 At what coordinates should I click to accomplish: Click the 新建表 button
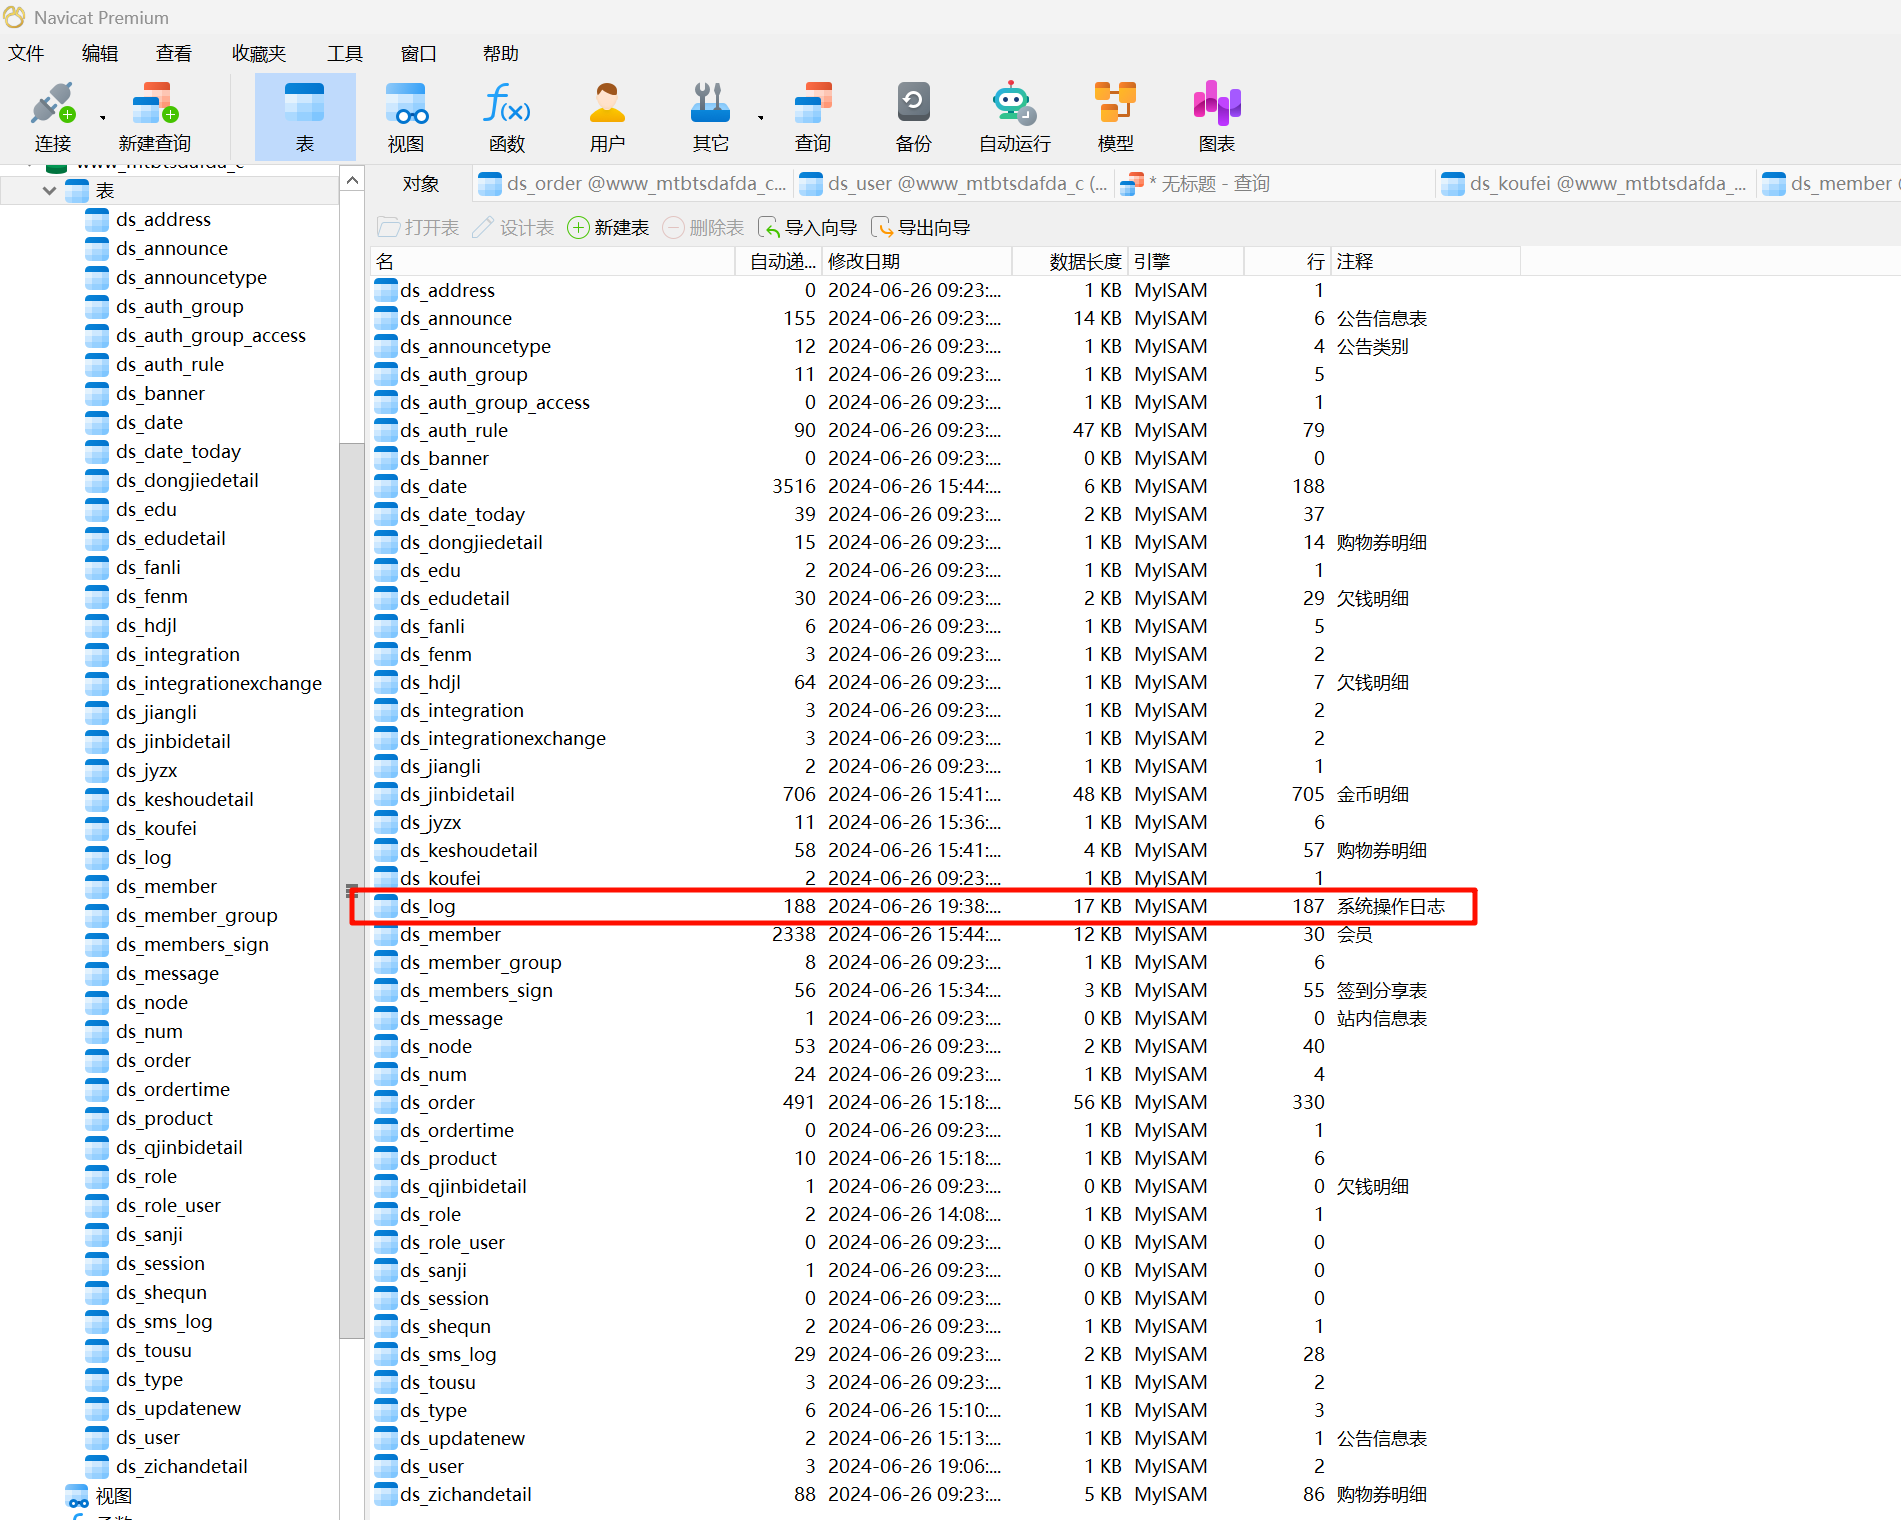point(608,228)
